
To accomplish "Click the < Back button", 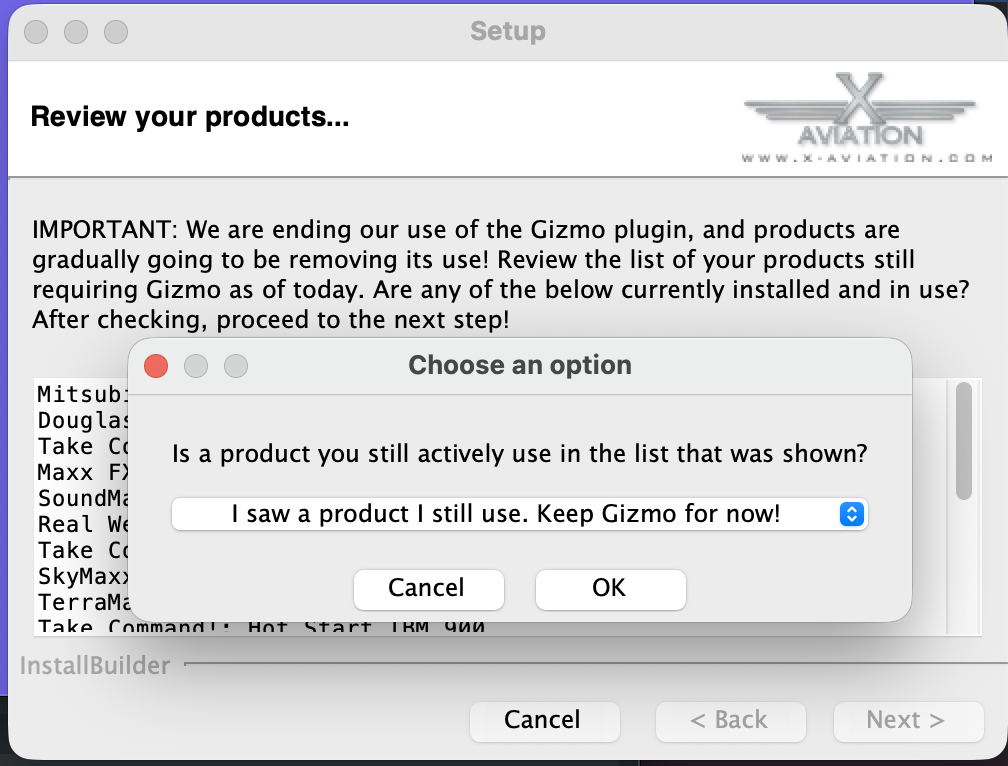I will point(730,721).
